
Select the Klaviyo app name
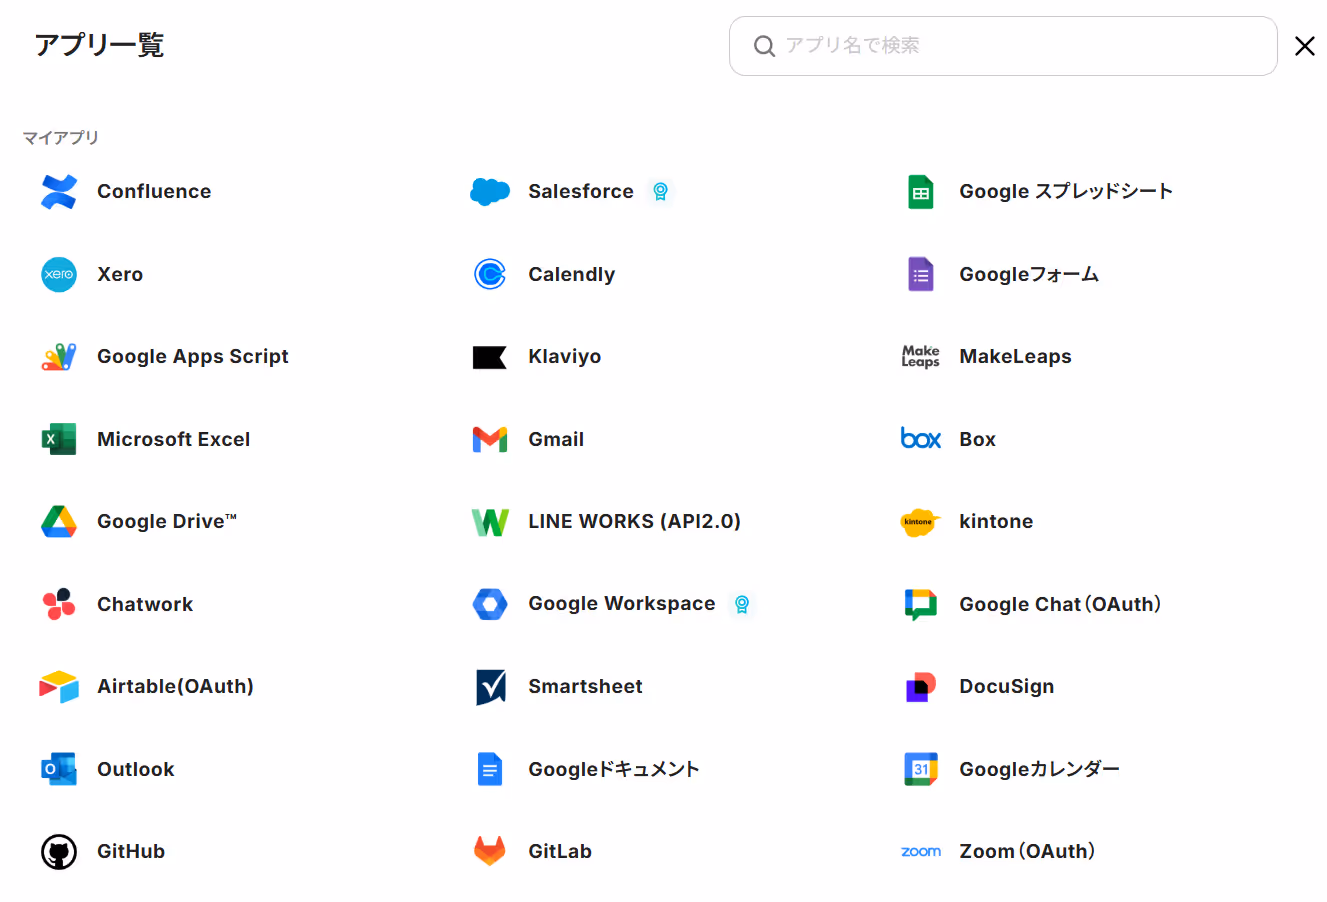pos(565,357)
